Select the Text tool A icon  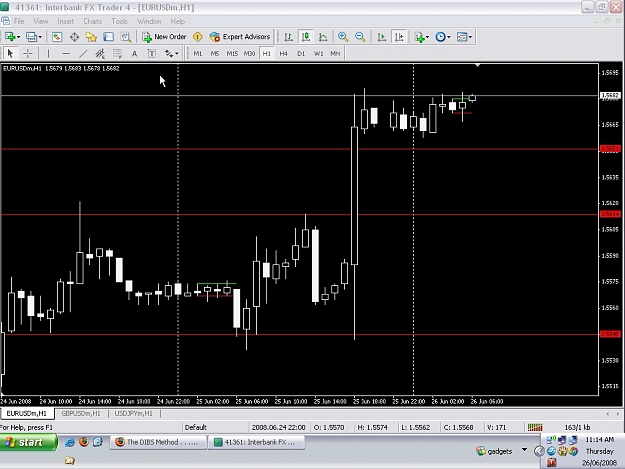tap(134, 53)
